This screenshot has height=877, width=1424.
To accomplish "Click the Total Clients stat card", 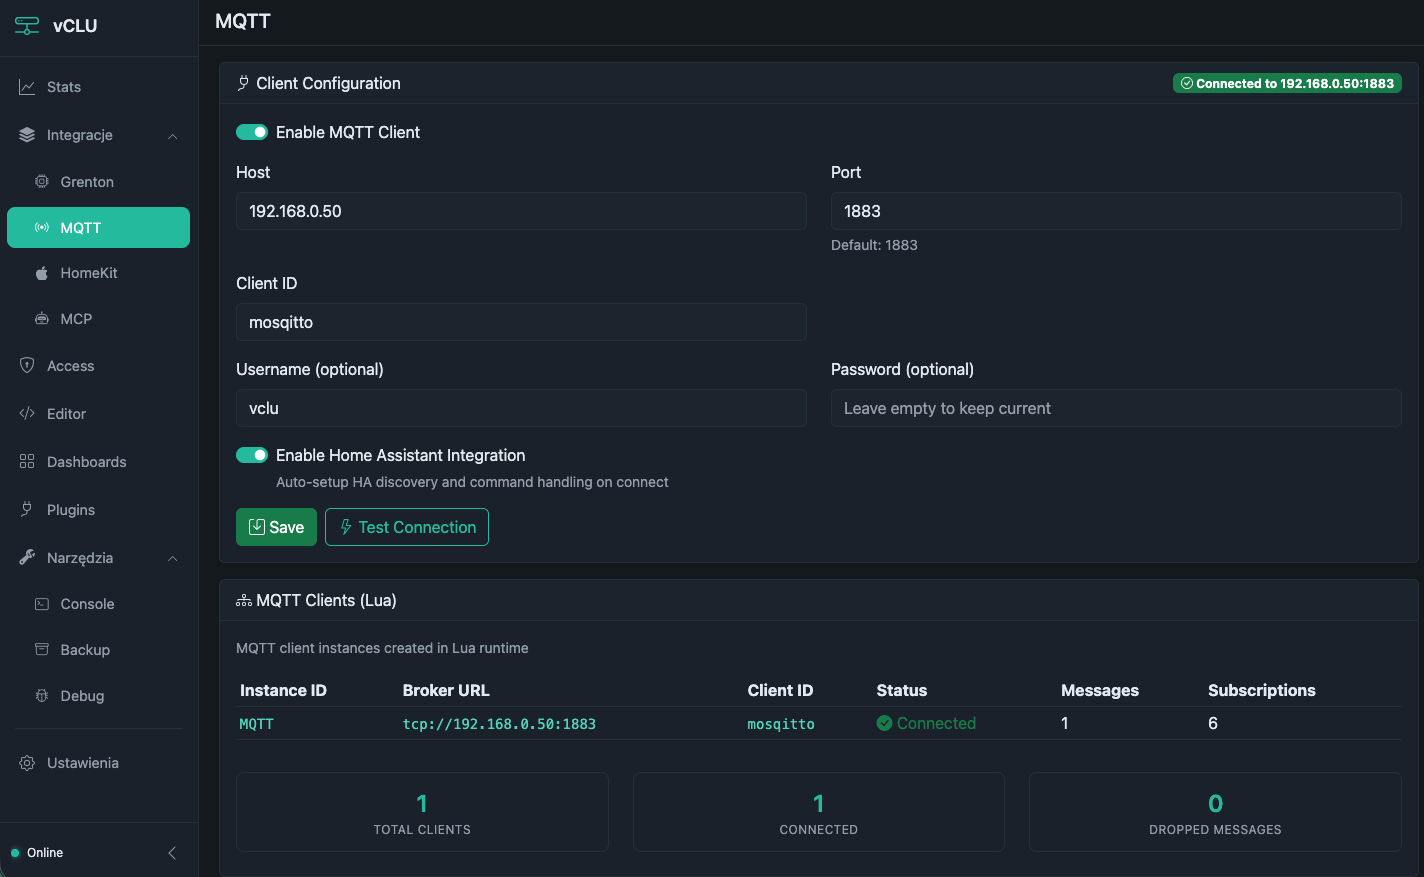I will click(x=422, y=812).
